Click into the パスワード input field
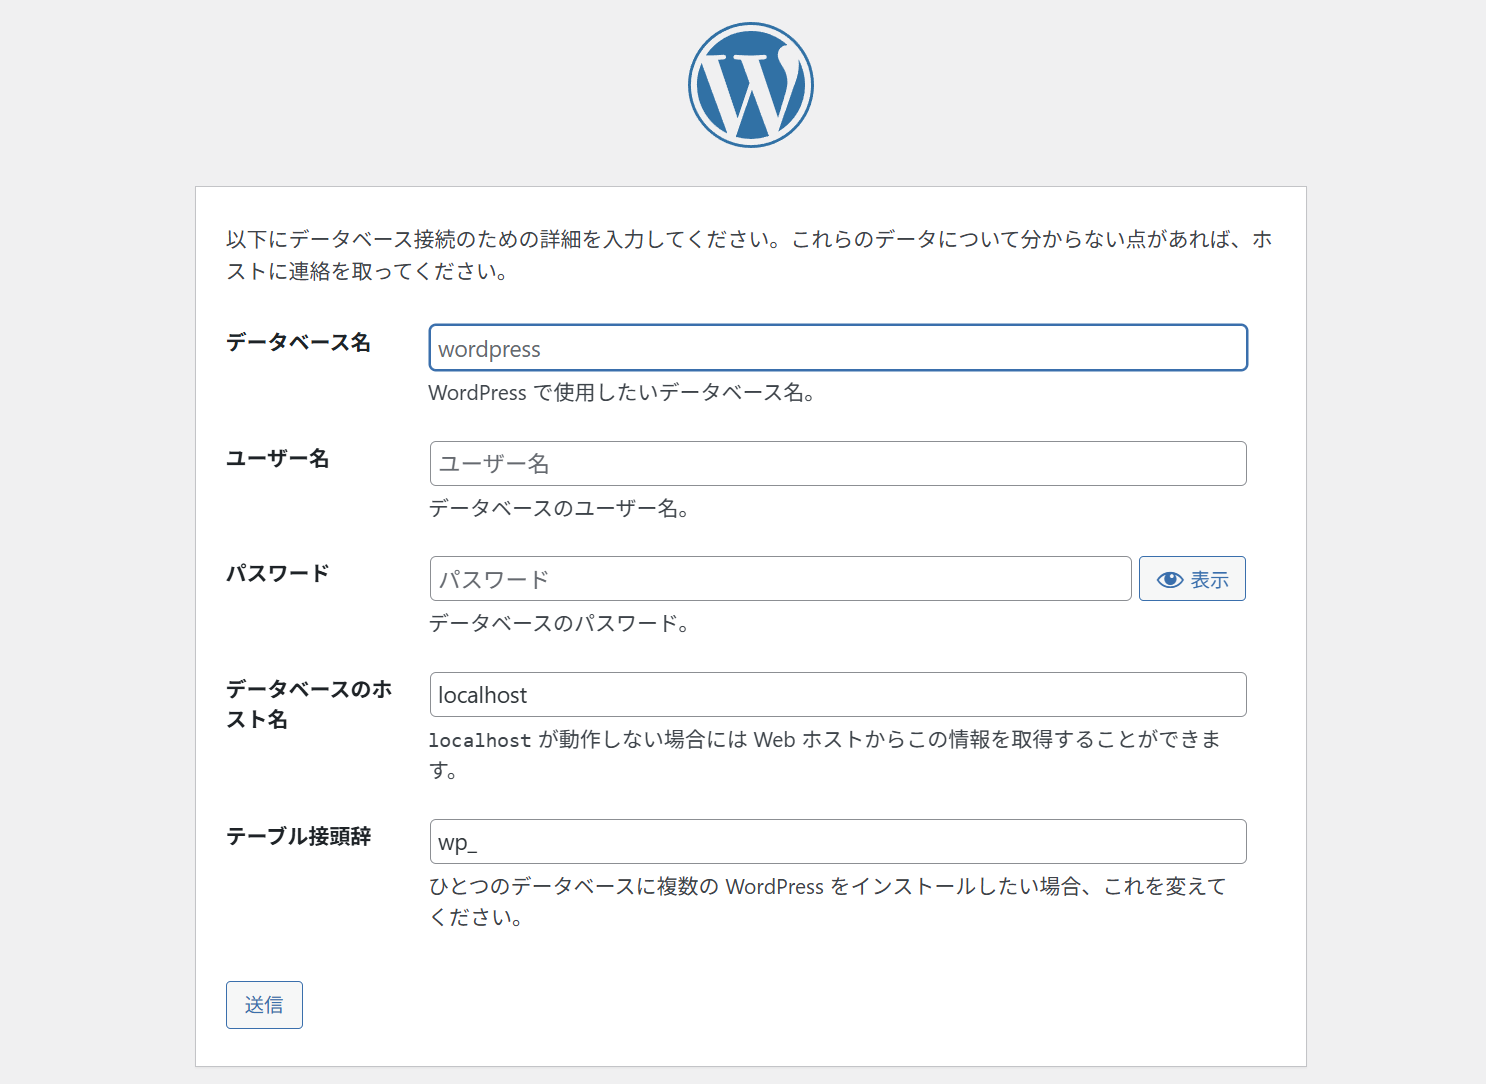1486x1084 pixels. point(780,579)
